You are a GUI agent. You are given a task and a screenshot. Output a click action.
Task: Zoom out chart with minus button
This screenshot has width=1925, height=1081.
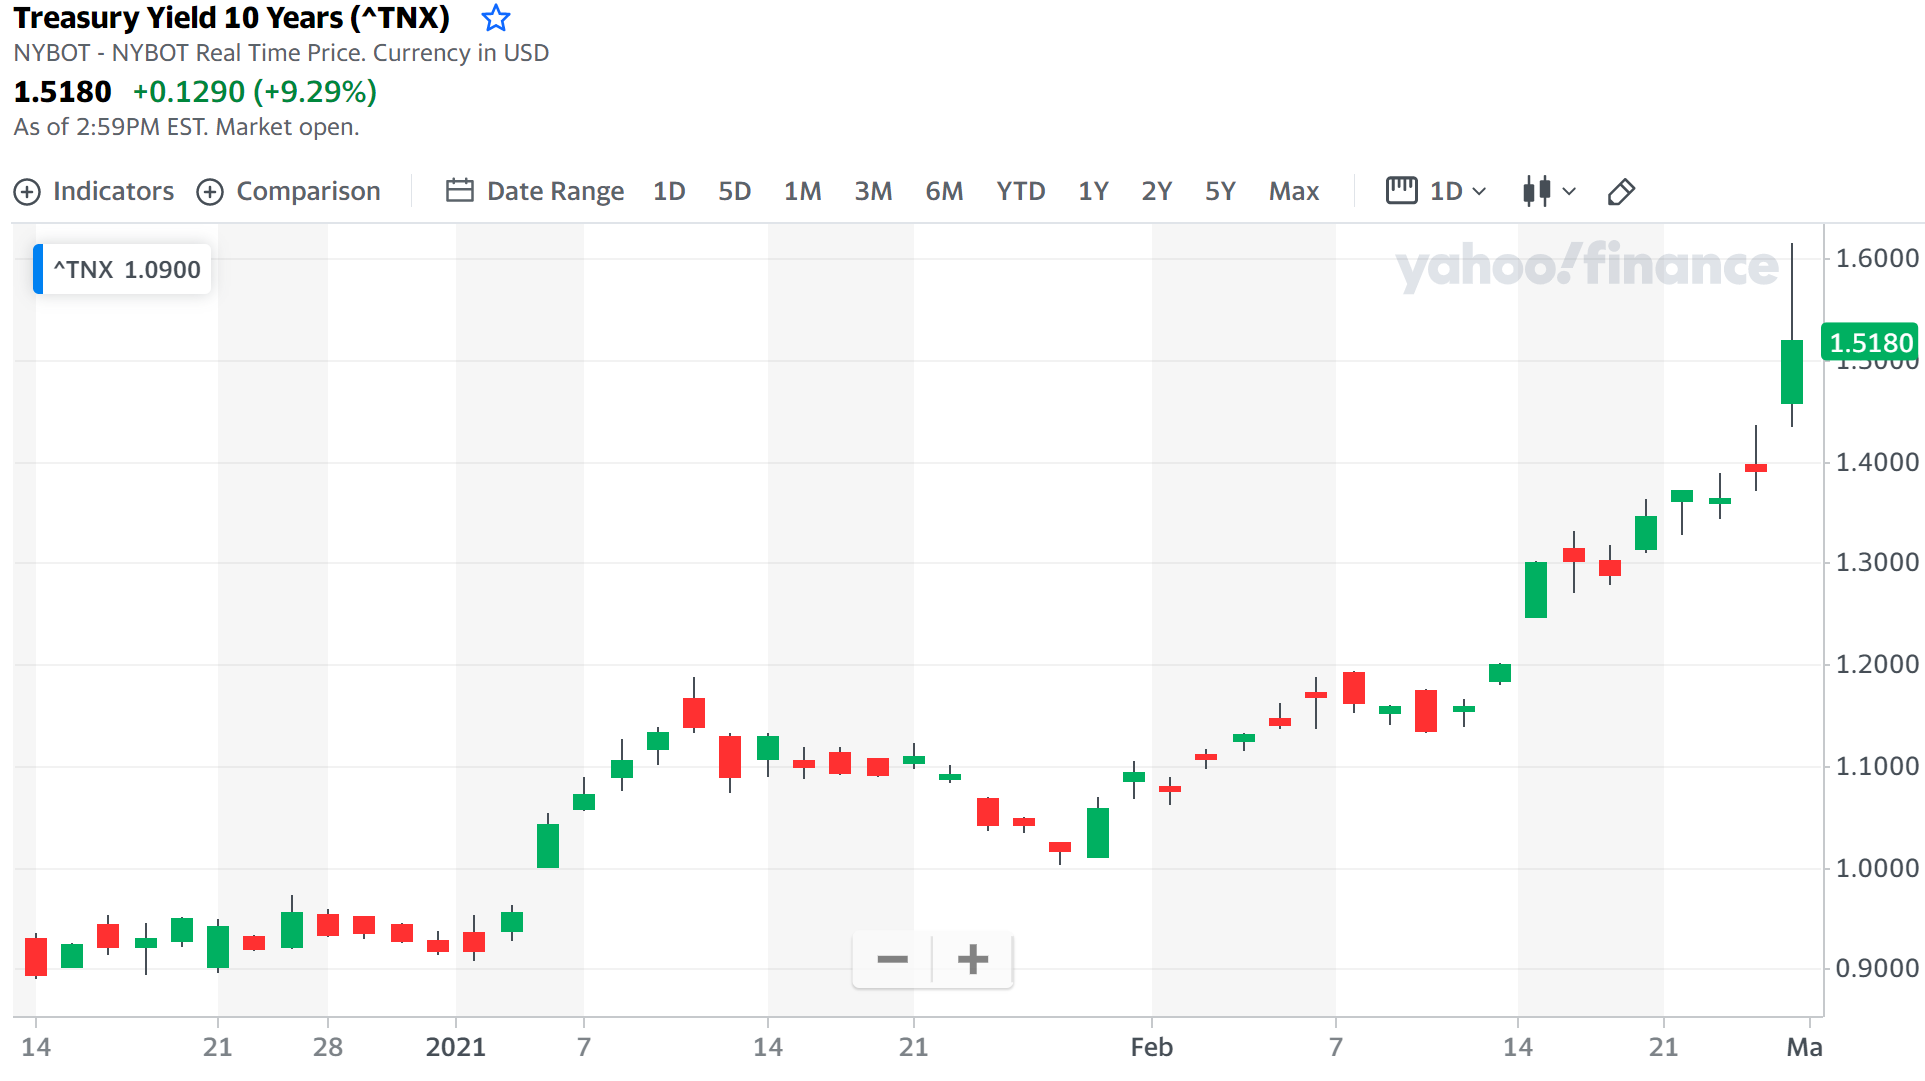[892, 960]
